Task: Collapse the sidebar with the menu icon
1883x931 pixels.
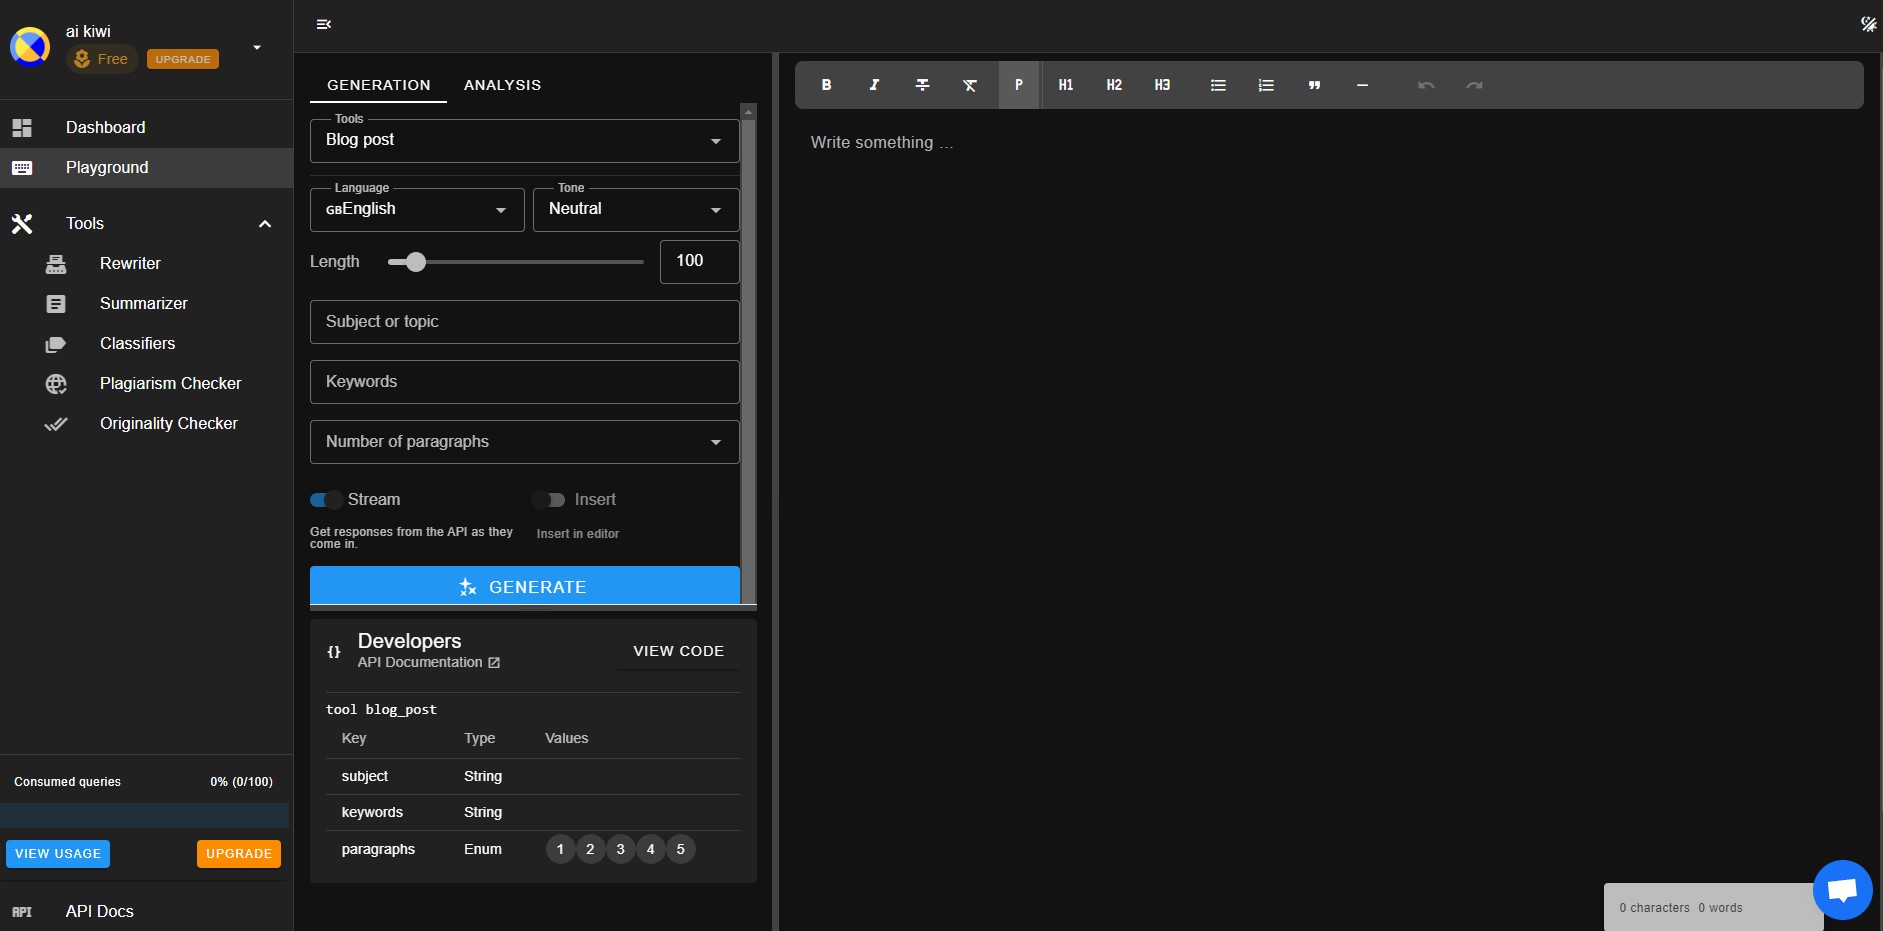Action: pos(324,24)
